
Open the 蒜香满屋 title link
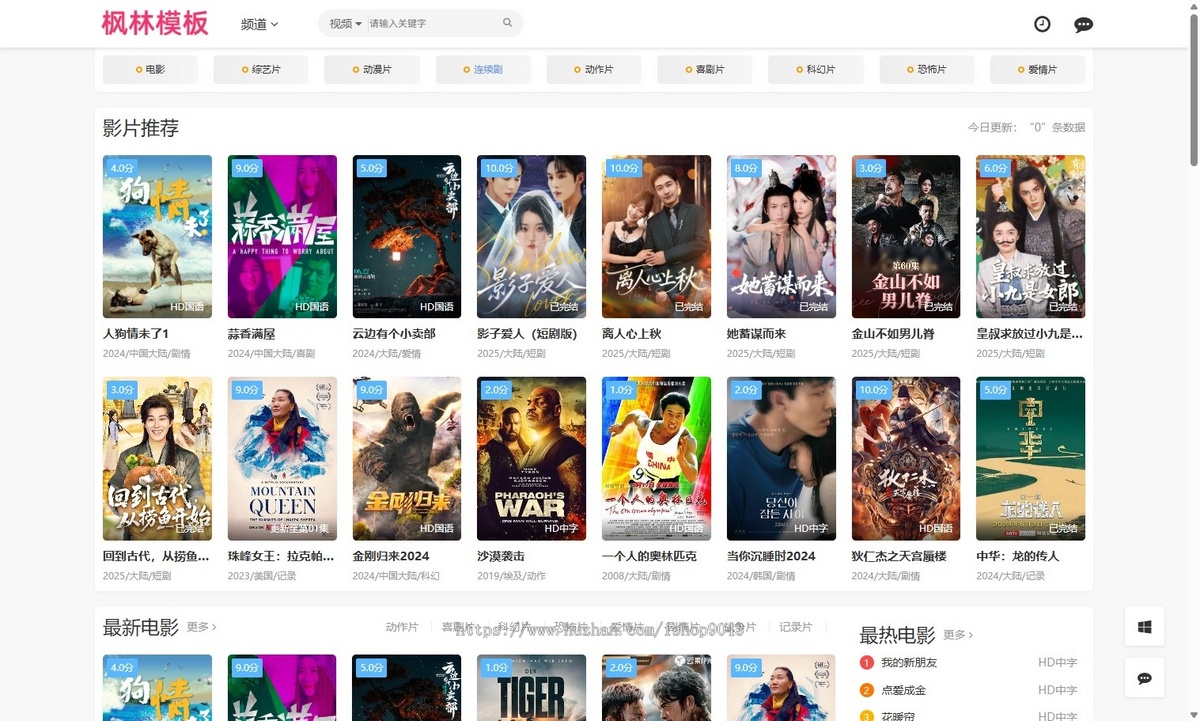coord(251,334)
